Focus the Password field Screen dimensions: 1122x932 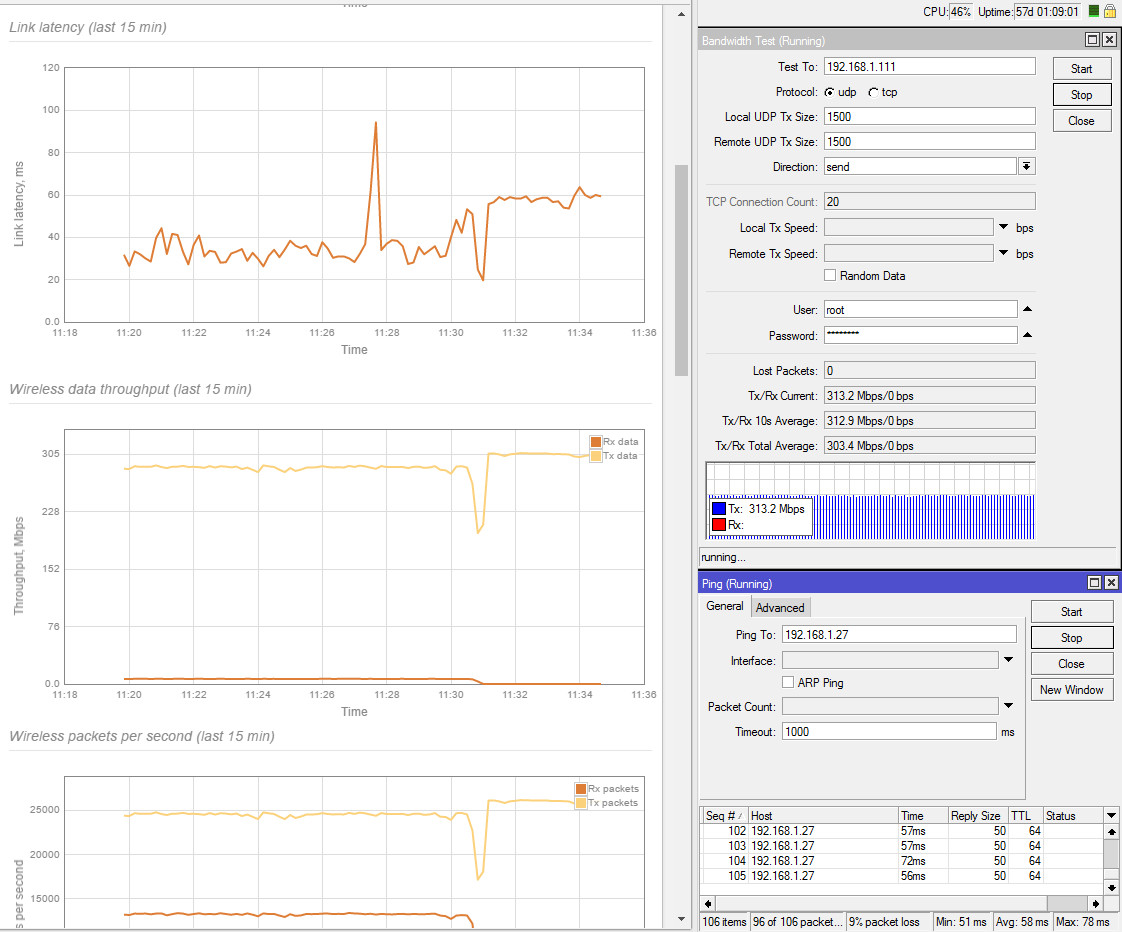point(920,335)
